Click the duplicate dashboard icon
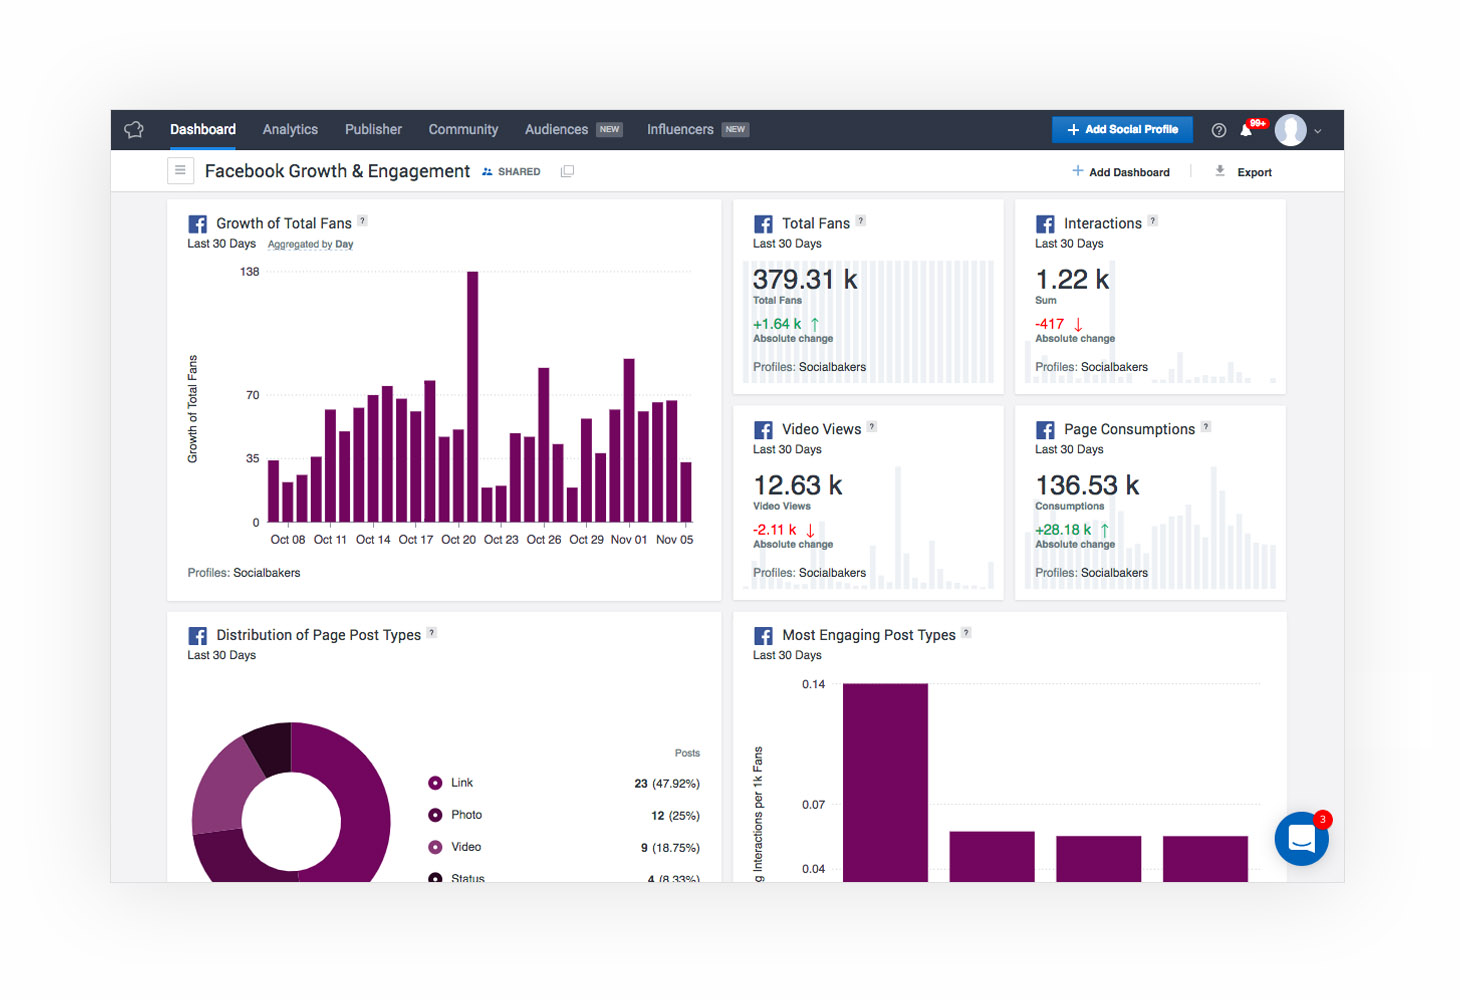1460x1000 pixels. click(567, 171)
